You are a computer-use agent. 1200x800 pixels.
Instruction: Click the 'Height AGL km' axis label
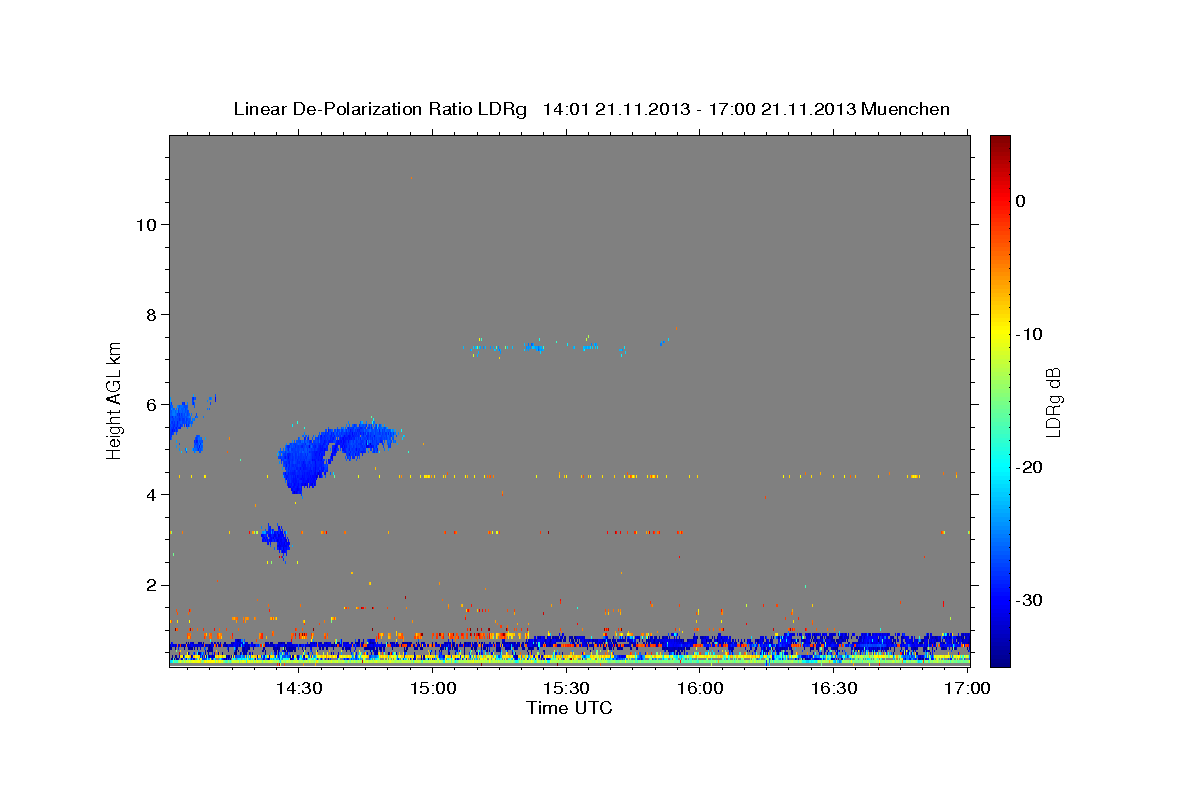(114, 399)
